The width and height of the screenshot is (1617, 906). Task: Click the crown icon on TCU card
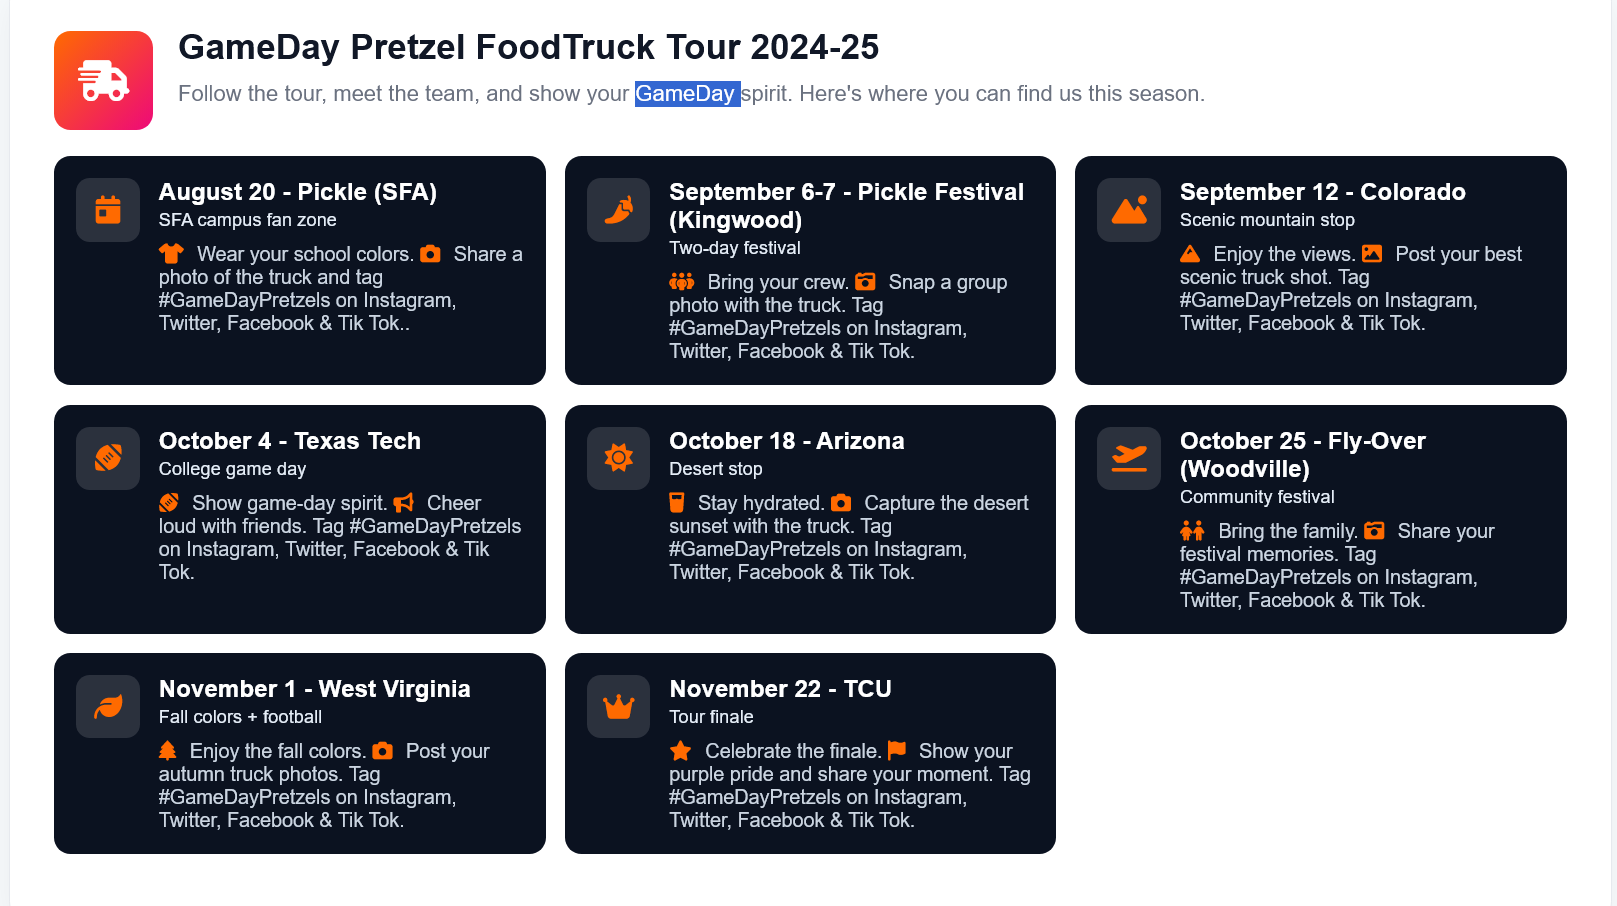618,706
